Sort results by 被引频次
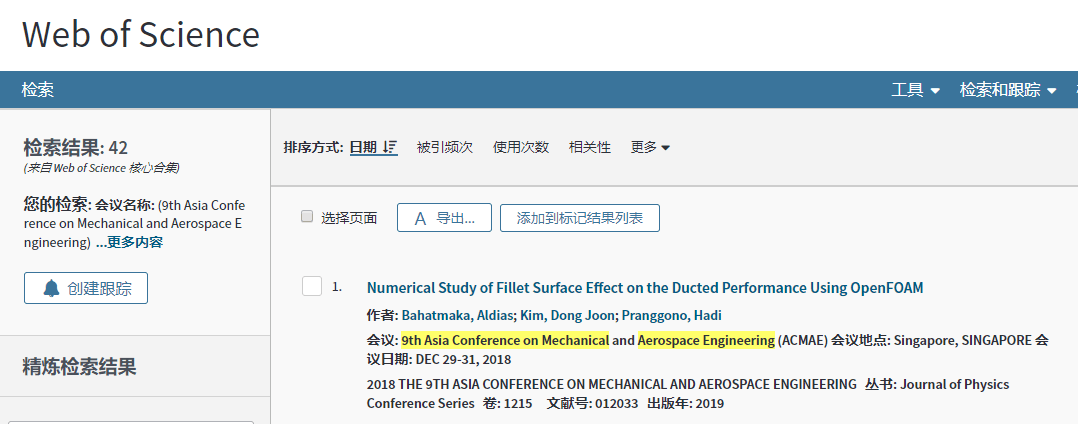 click(445, 147)
